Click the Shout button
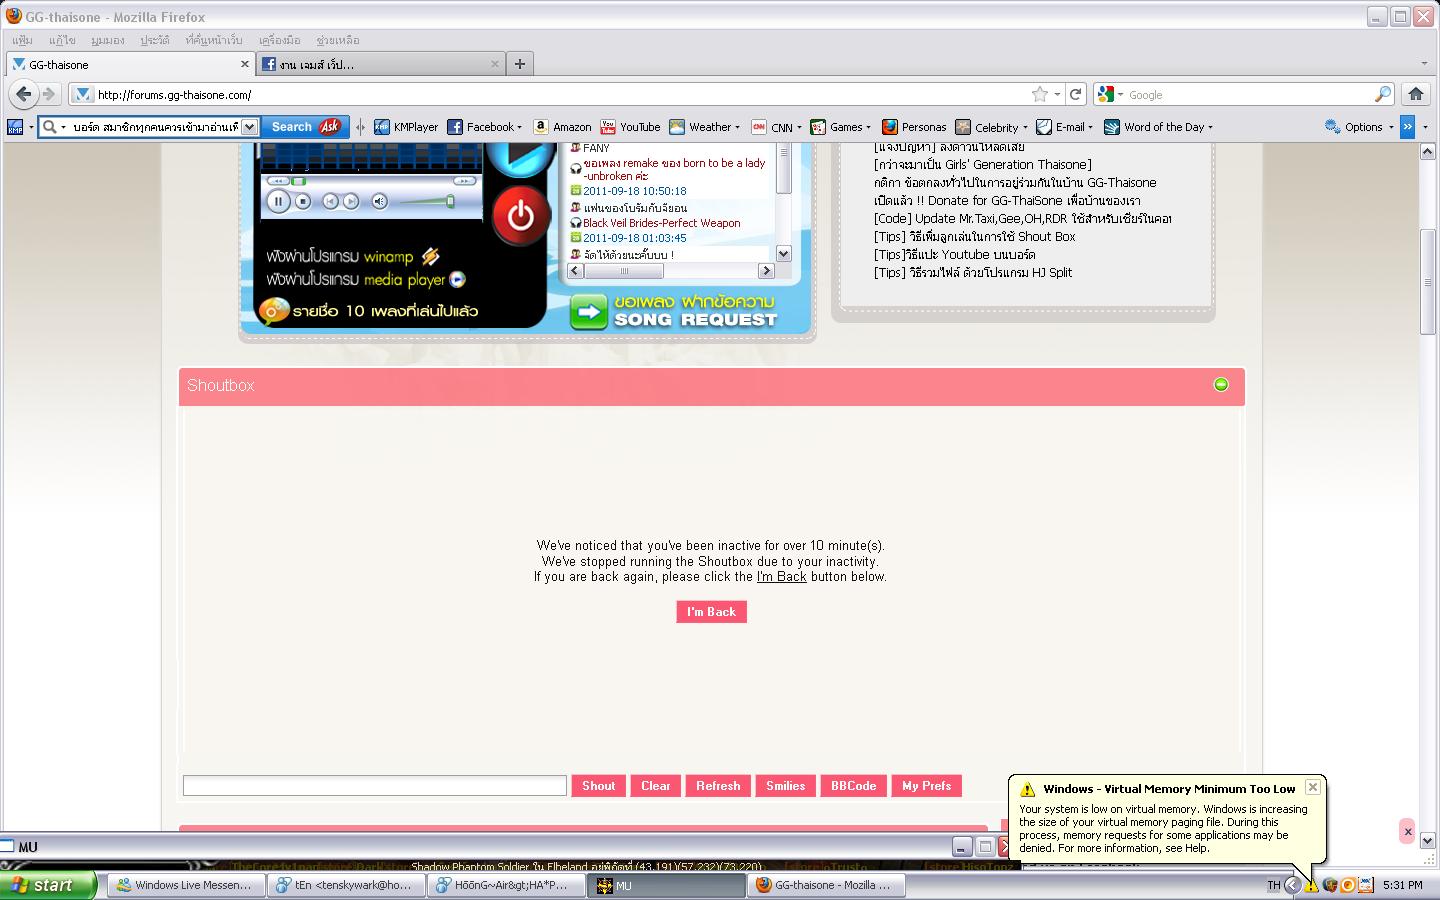This screenshot has width=1440, height=900. pos(599,786)
